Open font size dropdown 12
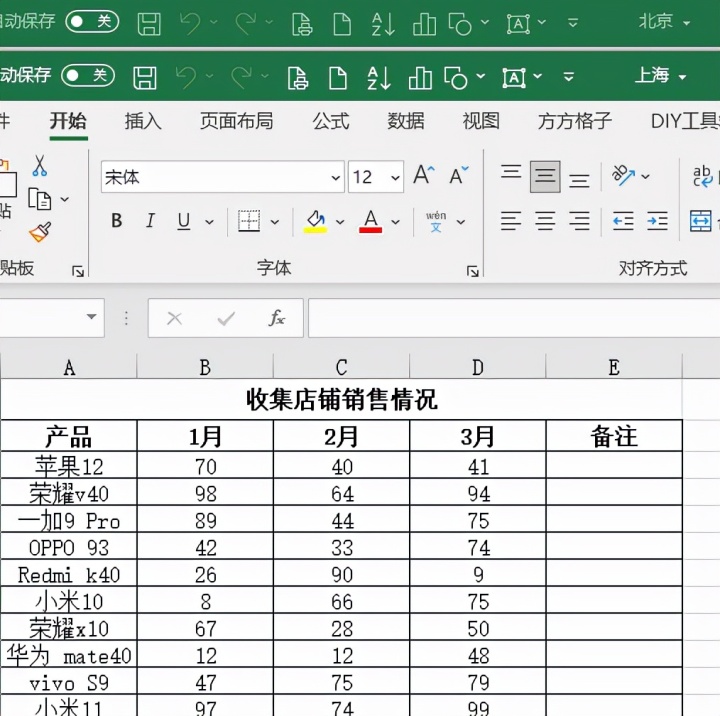The height and width of the screenshot is (716, 720). [395, 177]
